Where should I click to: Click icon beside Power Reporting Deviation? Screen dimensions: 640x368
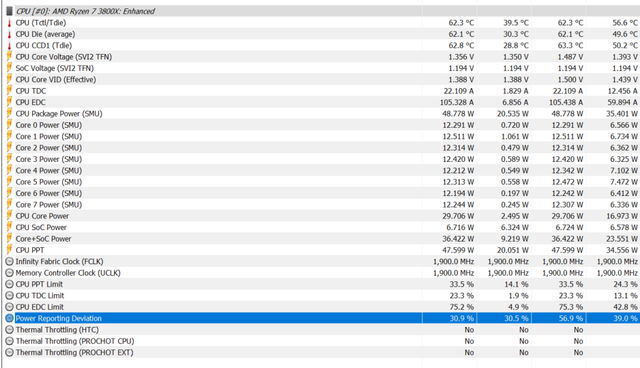pos(9,318)
